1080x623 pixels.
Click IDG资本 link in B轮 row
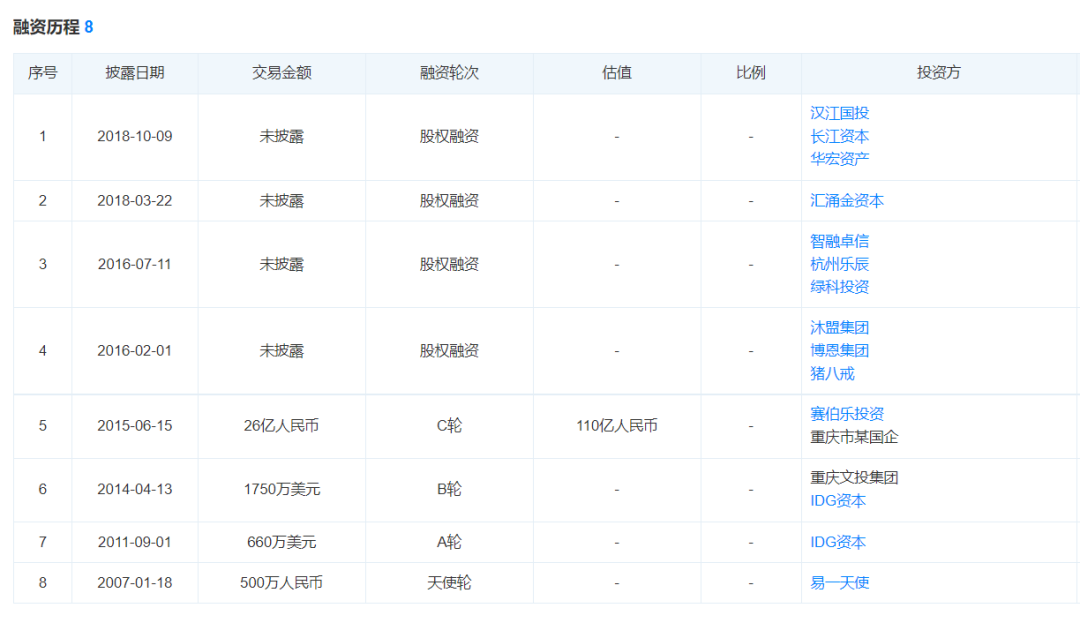click(837, 501)
